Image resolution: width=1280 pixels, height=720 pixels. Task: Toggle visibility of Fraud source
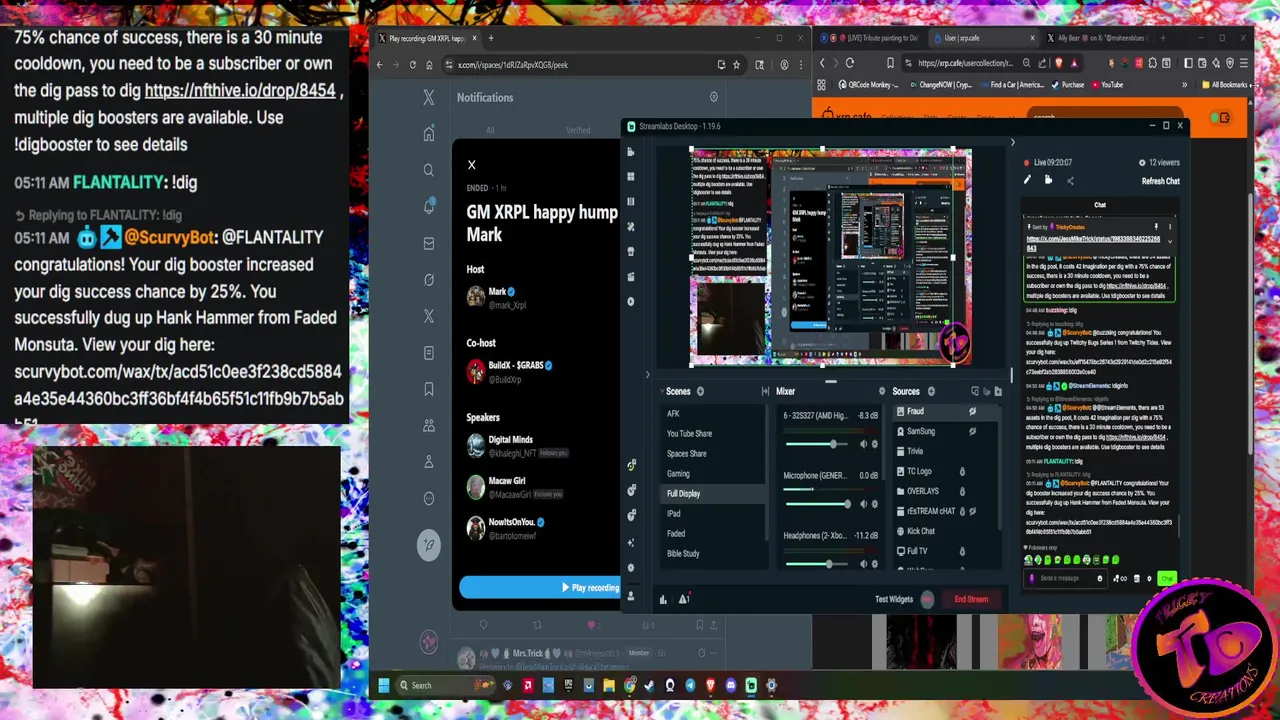pos(972,411)
